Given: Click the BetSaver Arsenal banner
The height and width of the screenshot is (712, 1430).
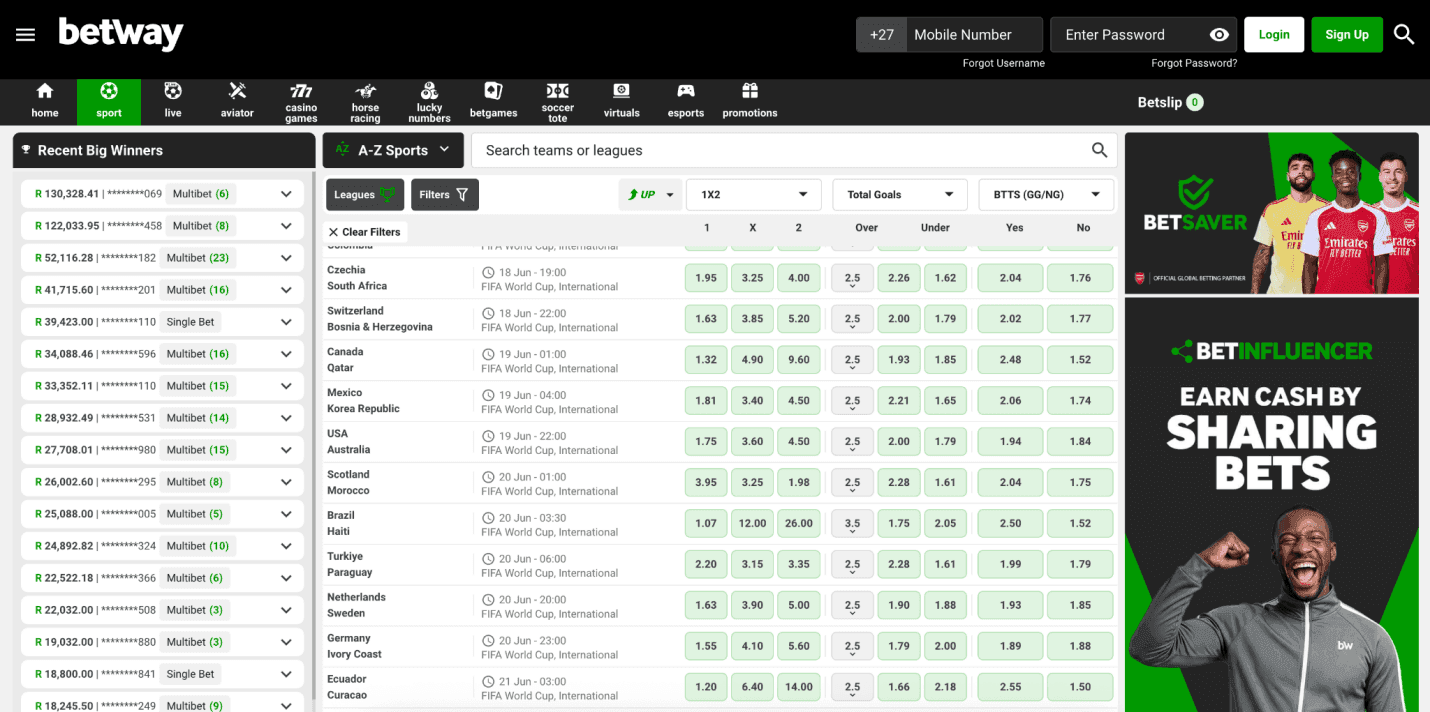Looking at the screenshot, I should pos(1272,213).
